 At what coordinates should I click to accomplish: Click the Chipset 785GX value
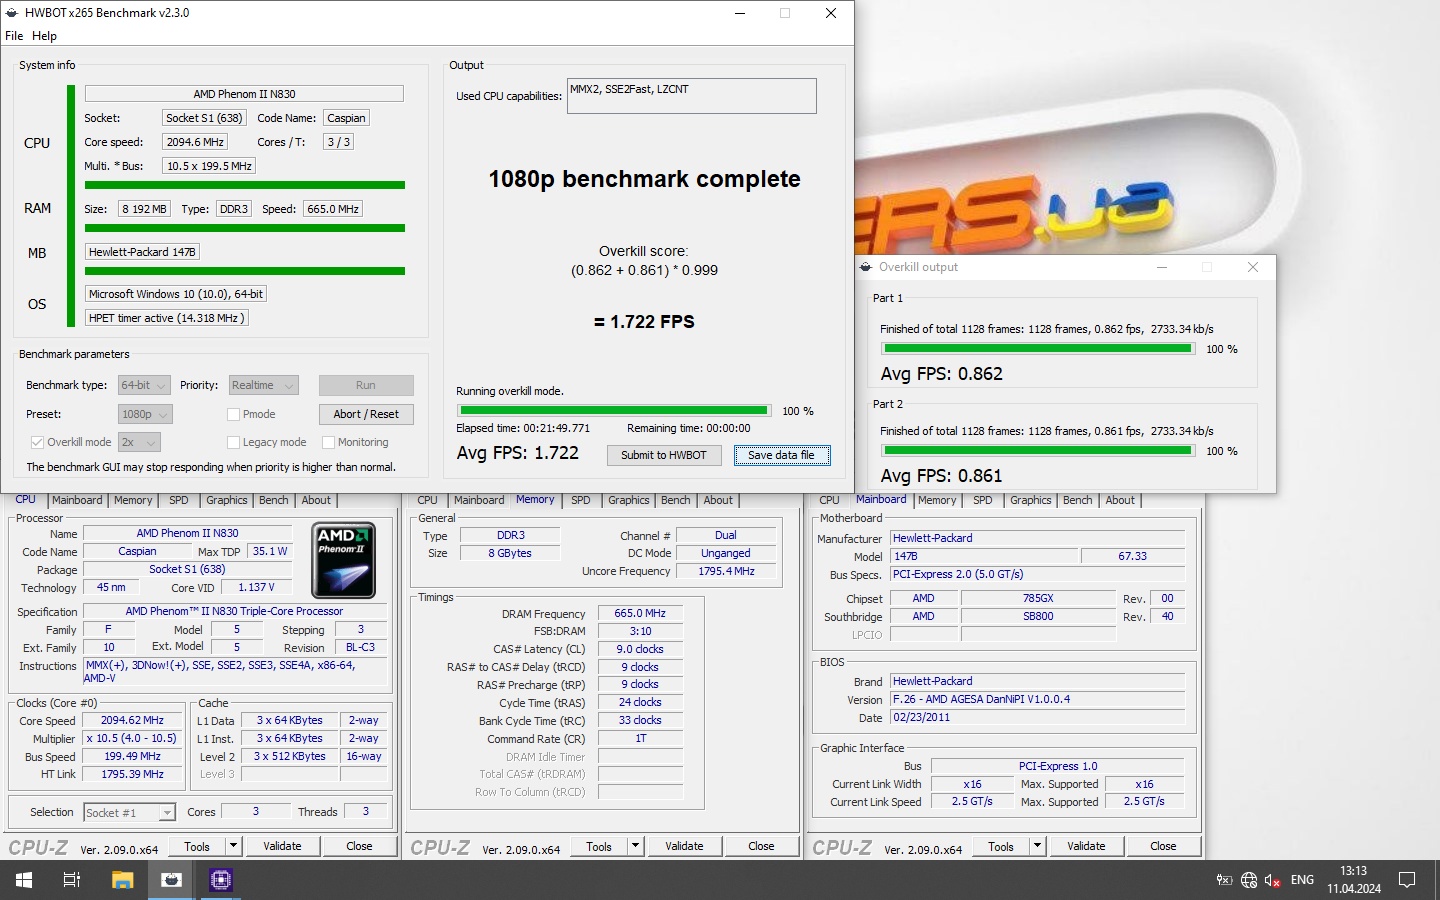pos(1038,598)
